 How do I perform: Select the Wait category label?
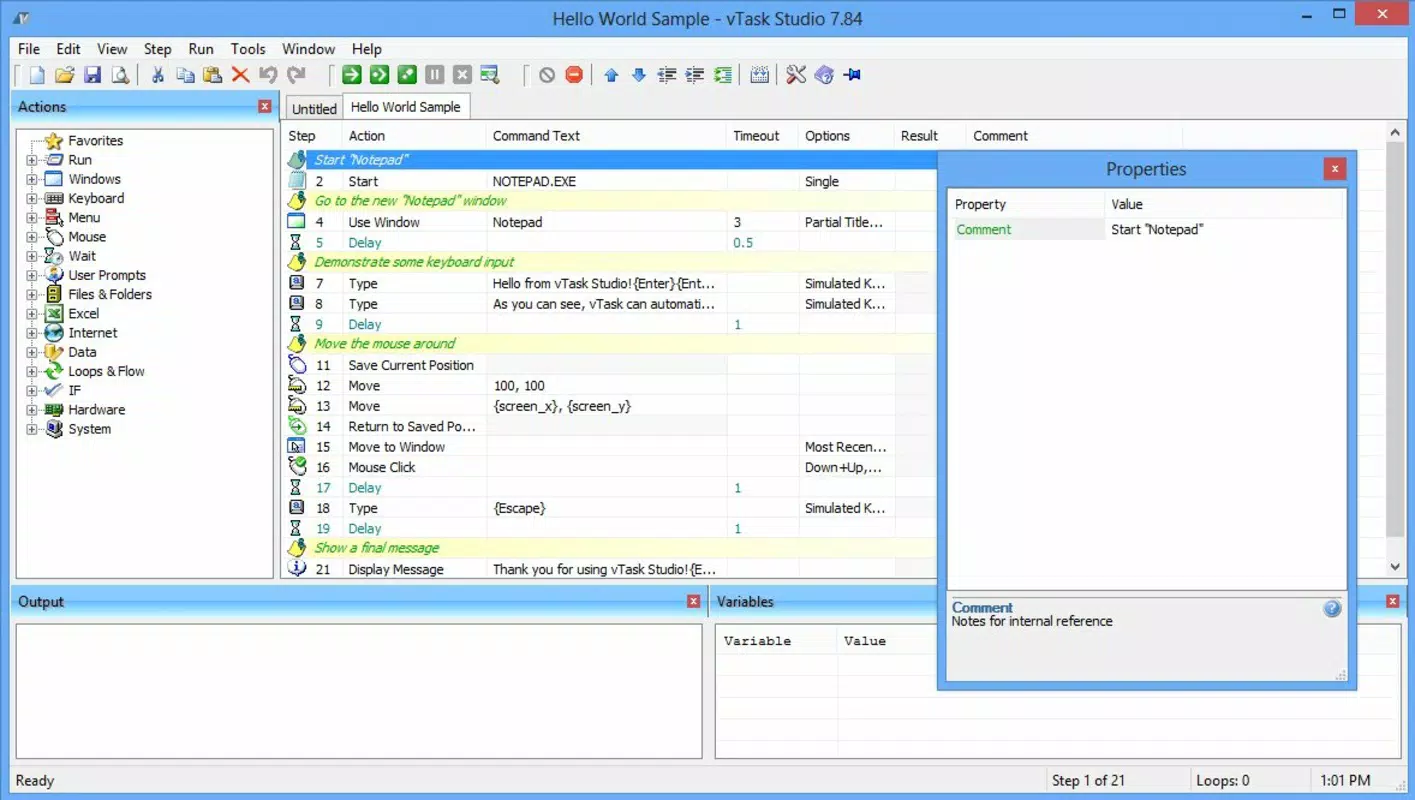tap(82, 256)
